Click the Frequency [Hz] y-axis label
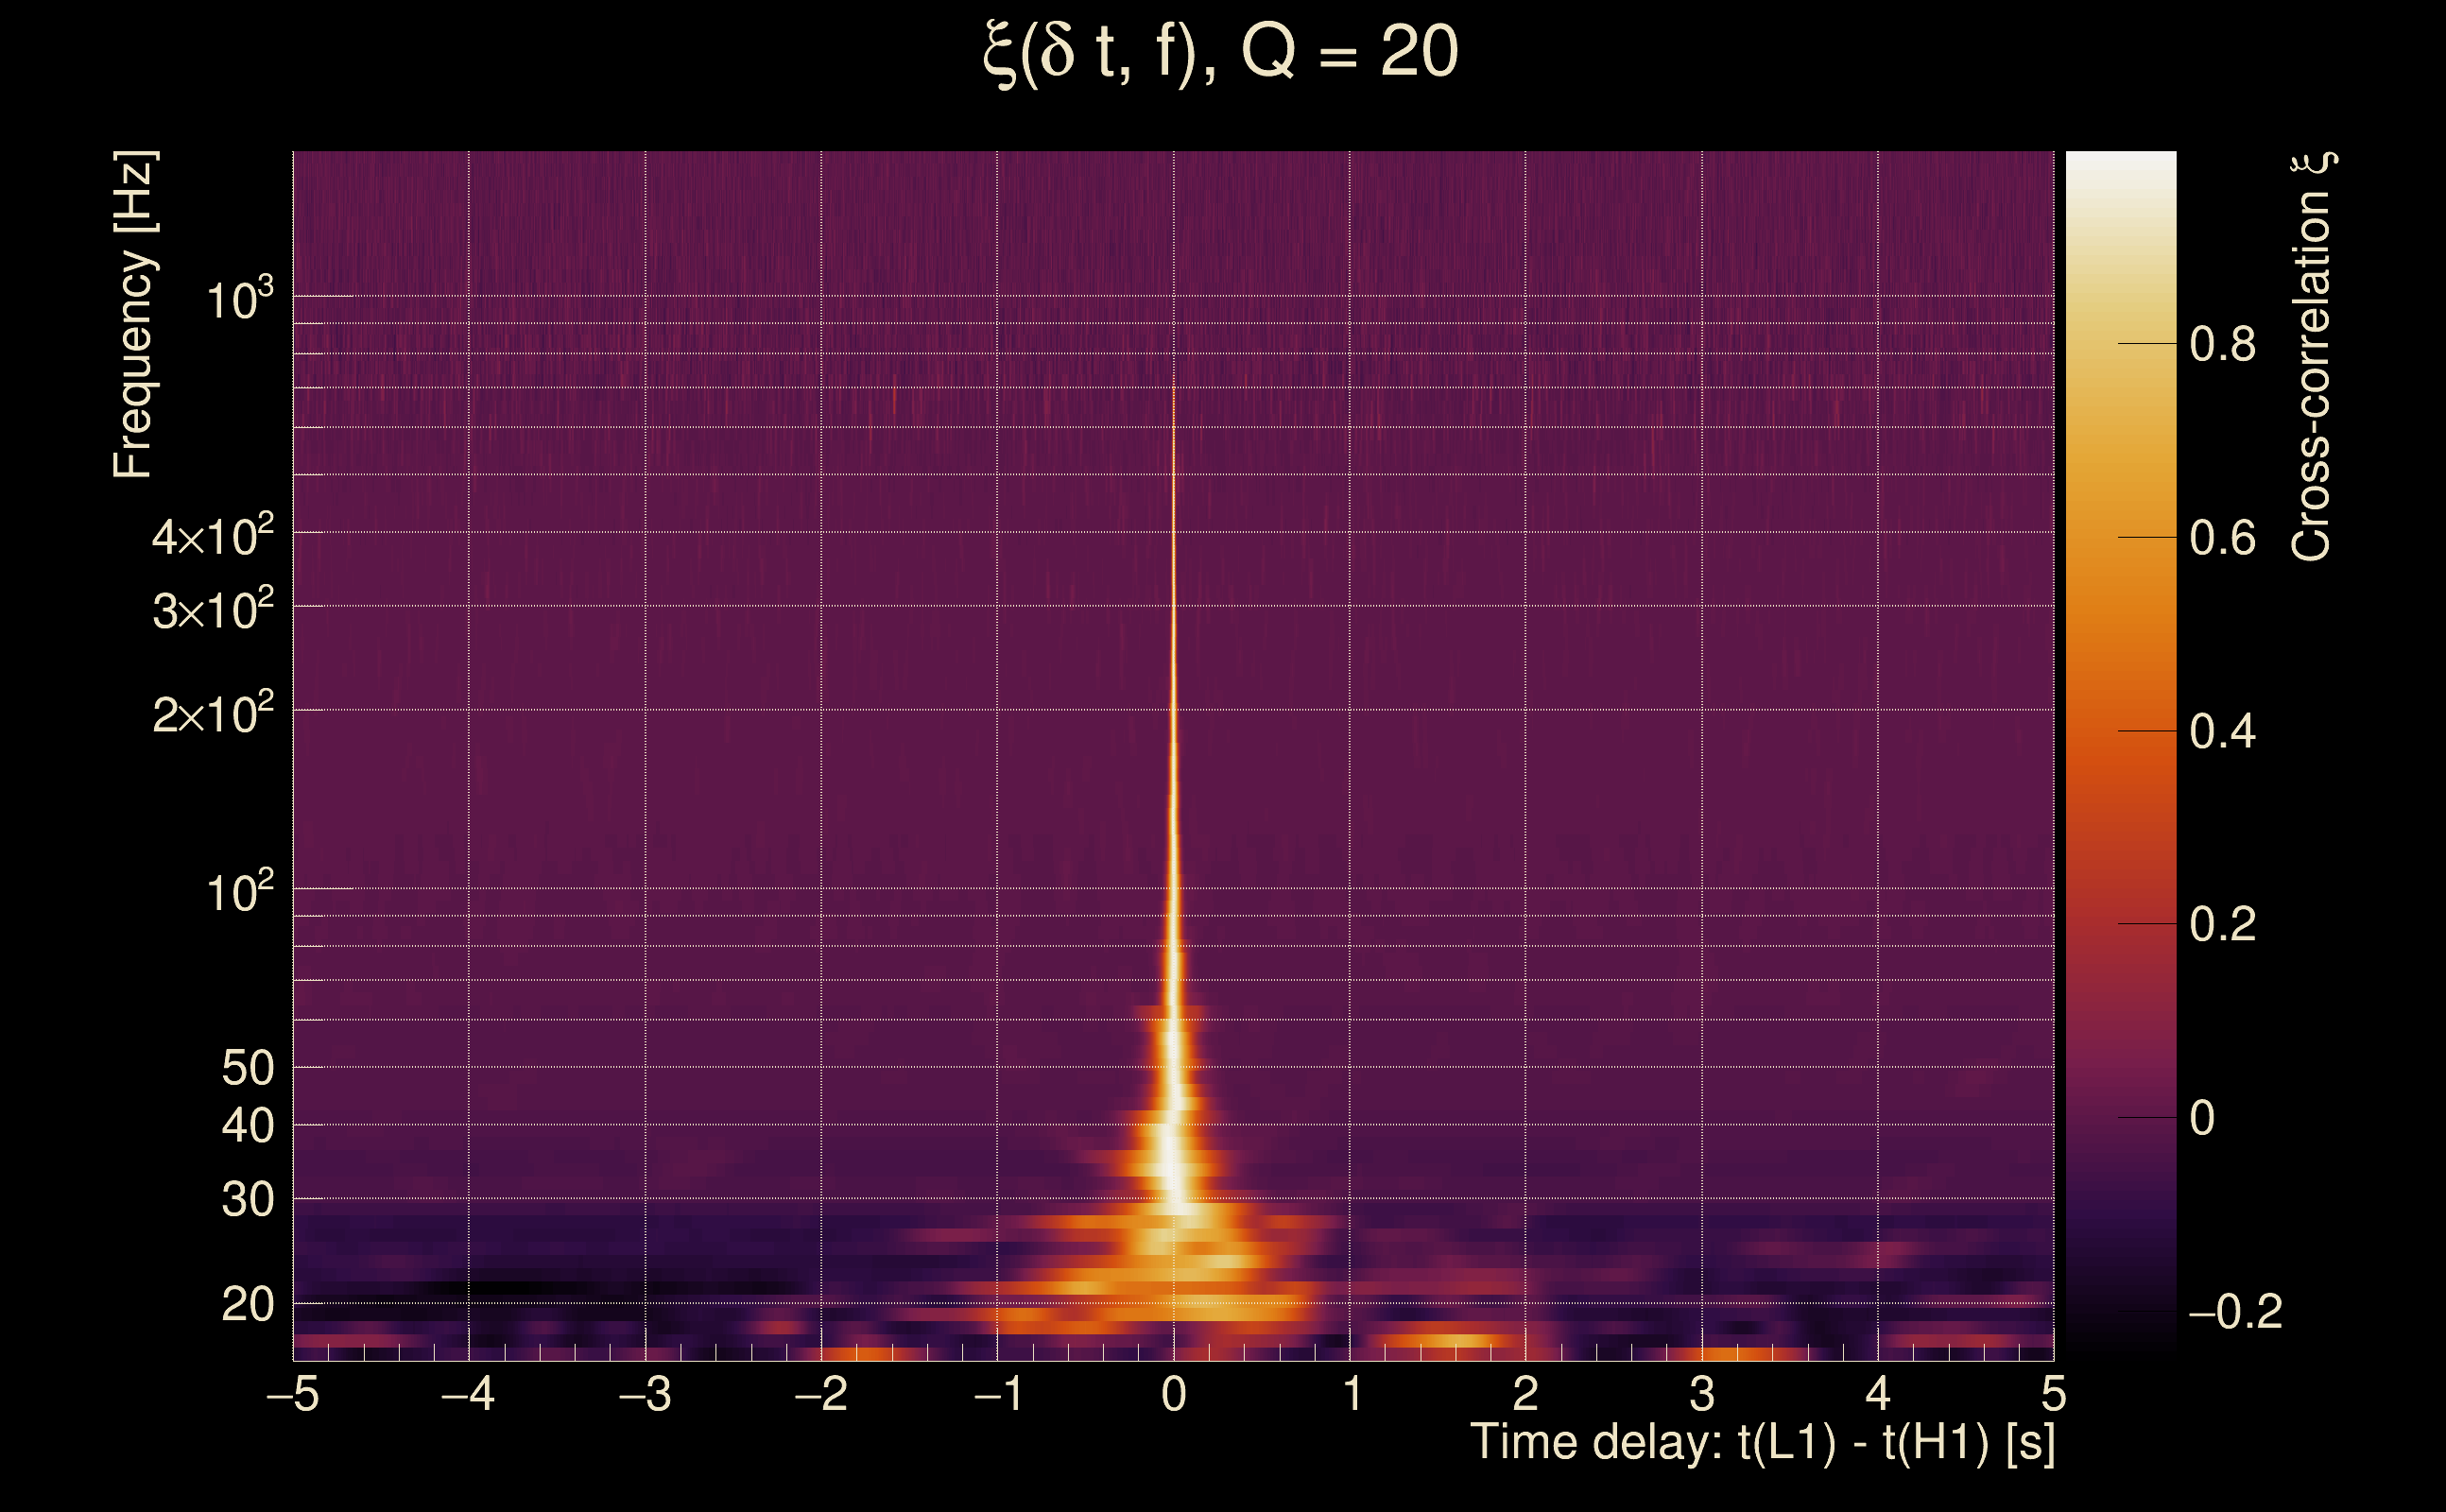 click(134, 314)
